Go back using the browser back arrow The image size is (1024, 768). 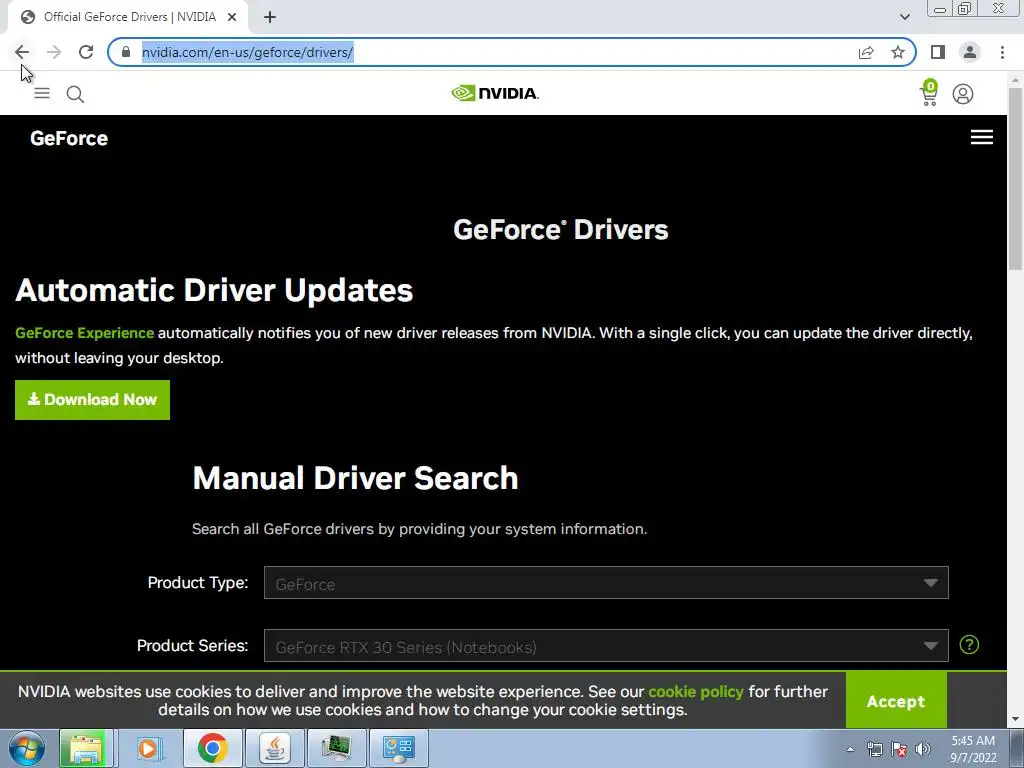click(22, 52)
